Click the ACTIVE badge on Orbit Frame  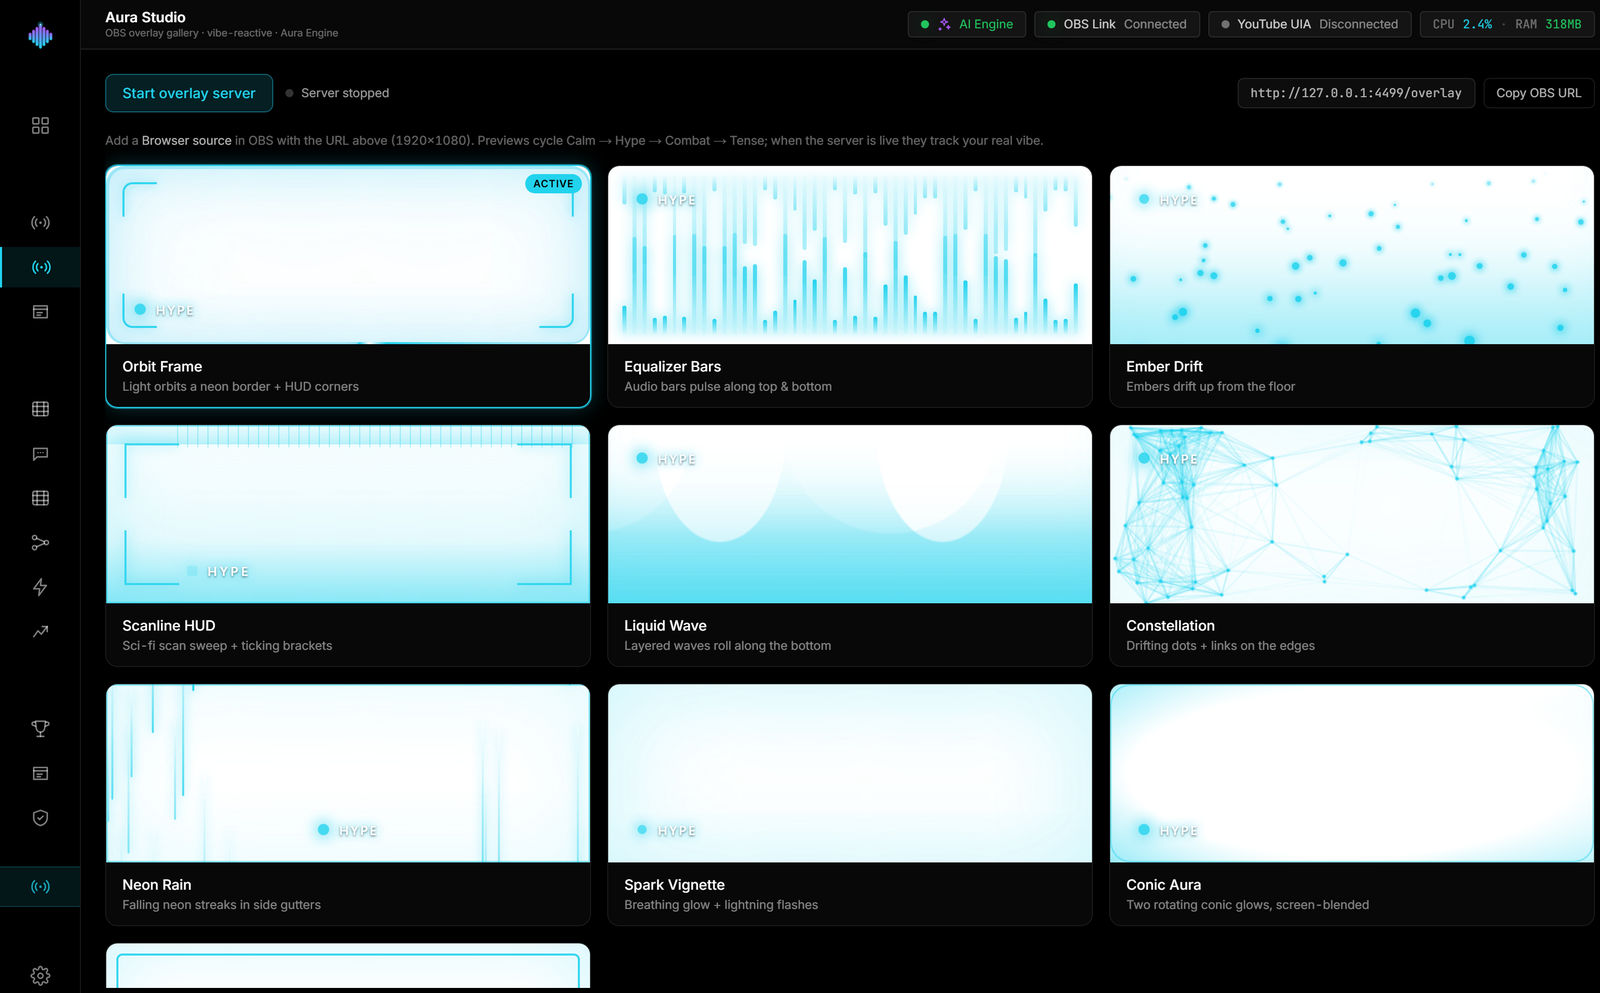(553, 184)
